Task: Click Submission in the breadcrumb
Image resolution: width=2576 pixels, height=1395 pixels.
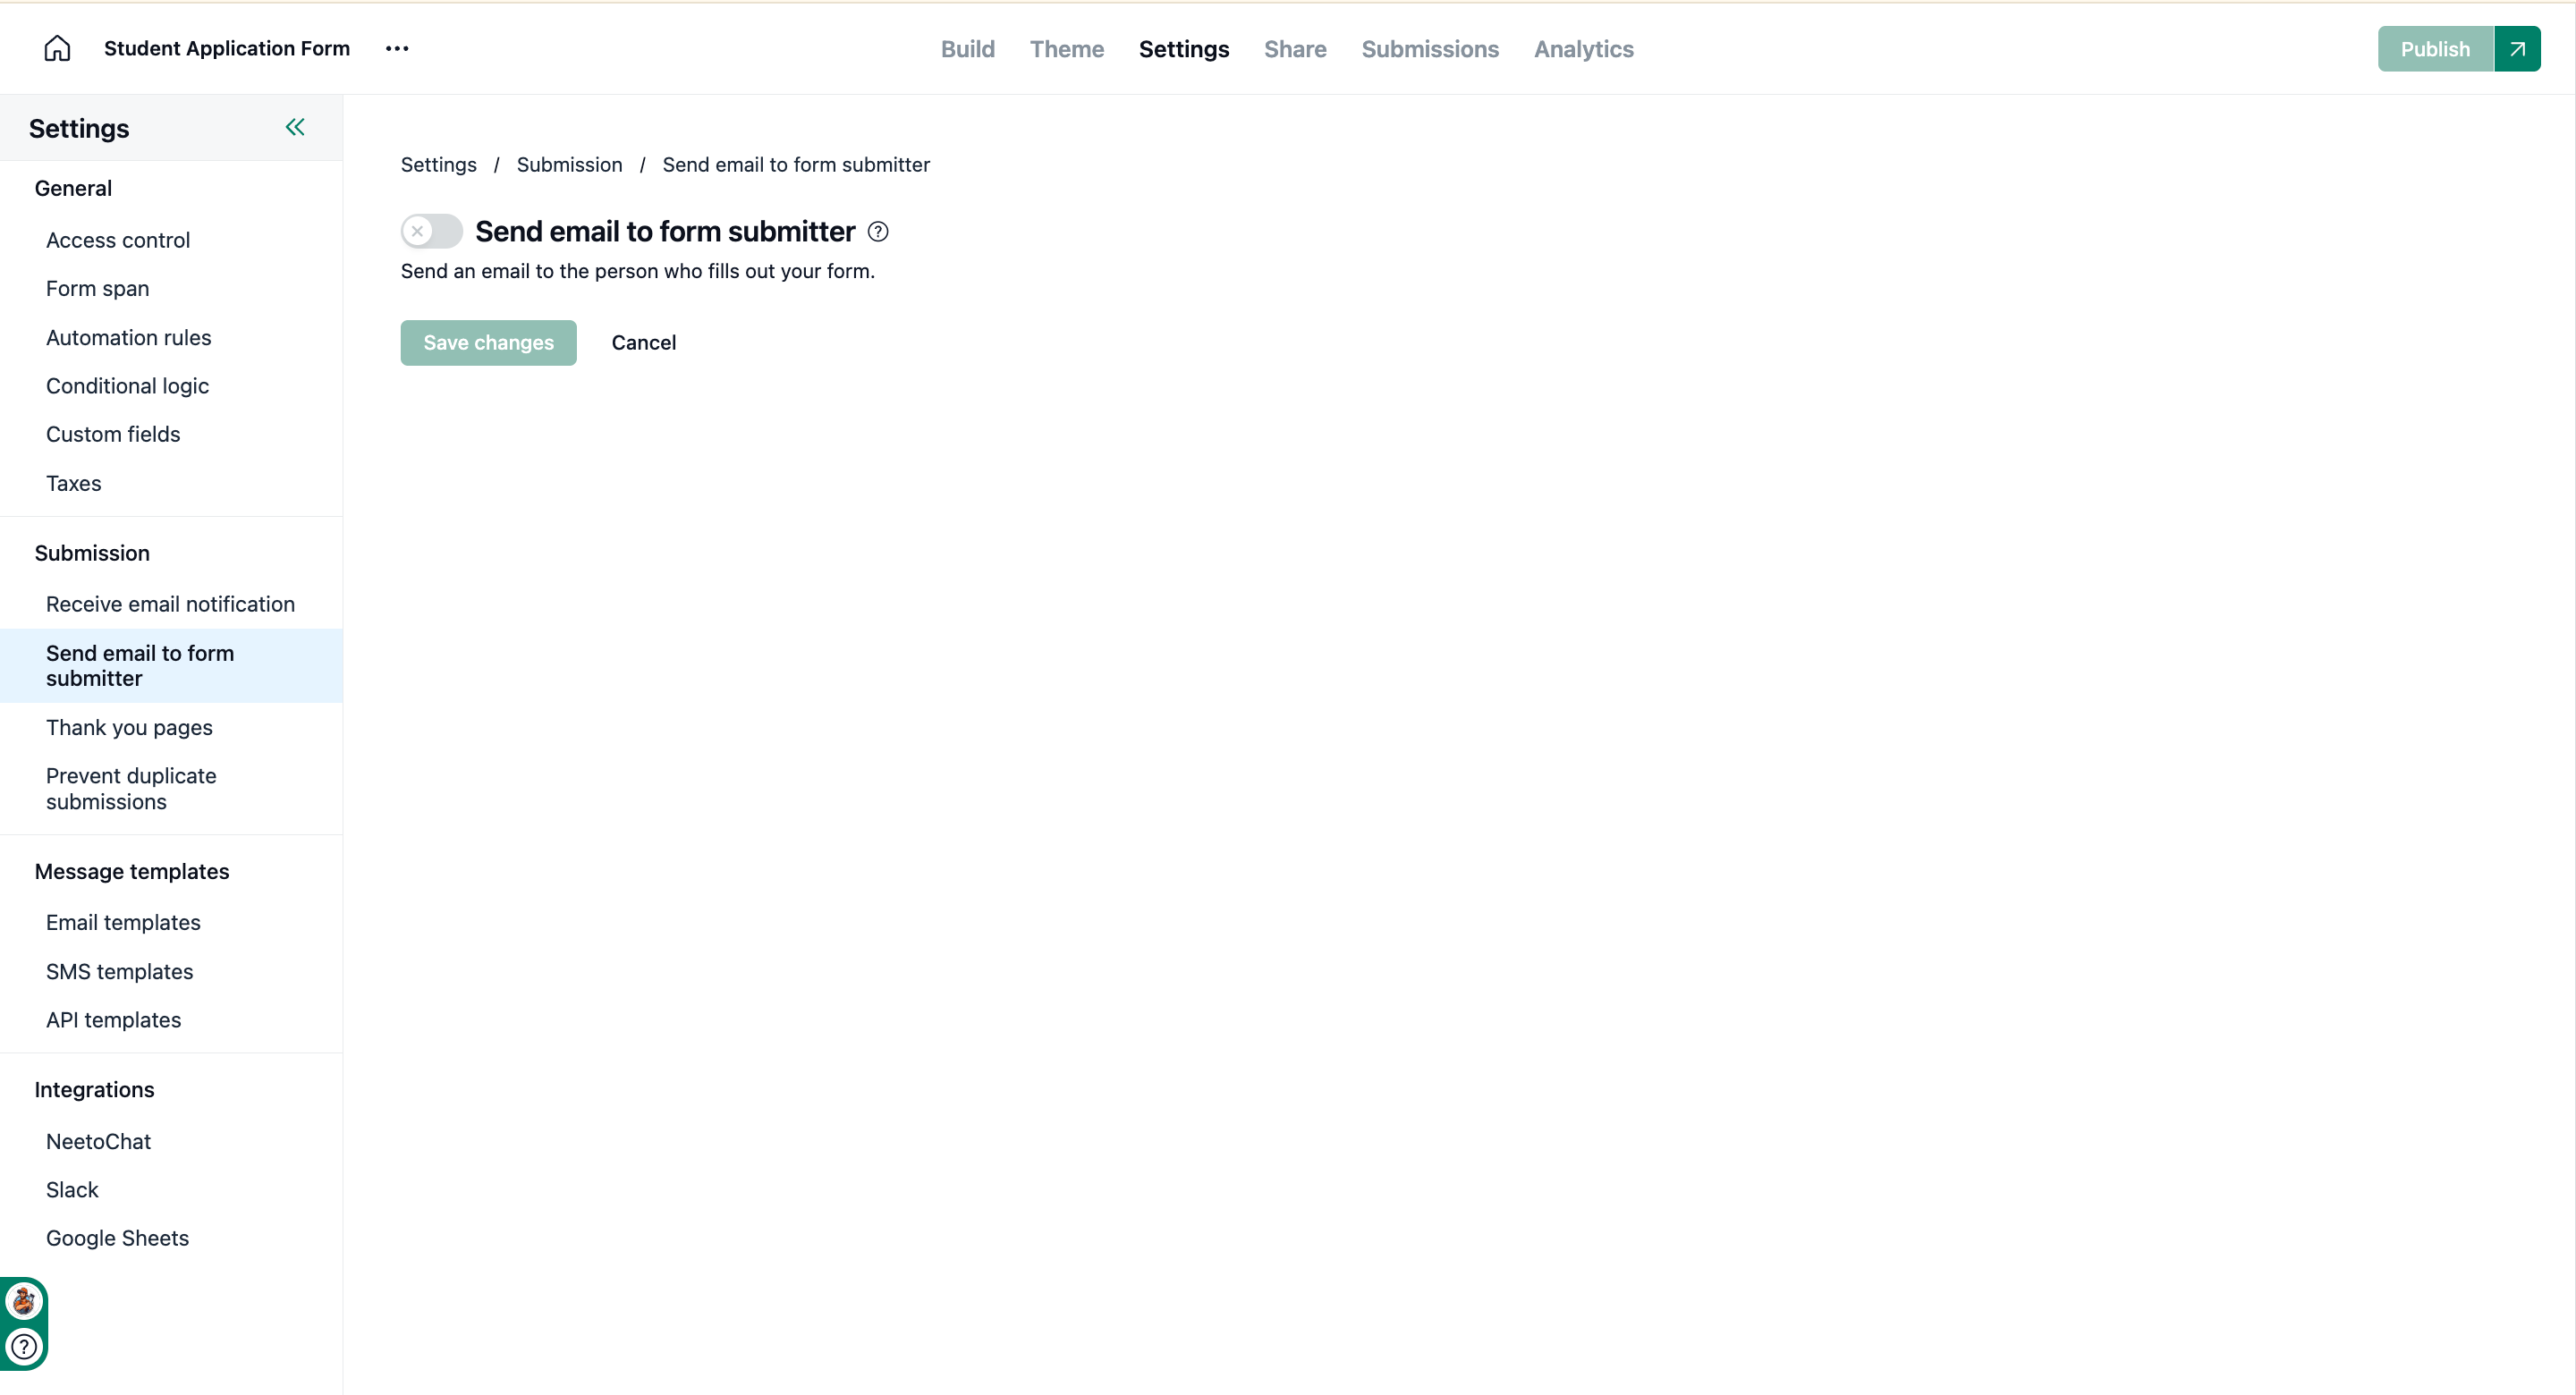Action: point(569,165)
